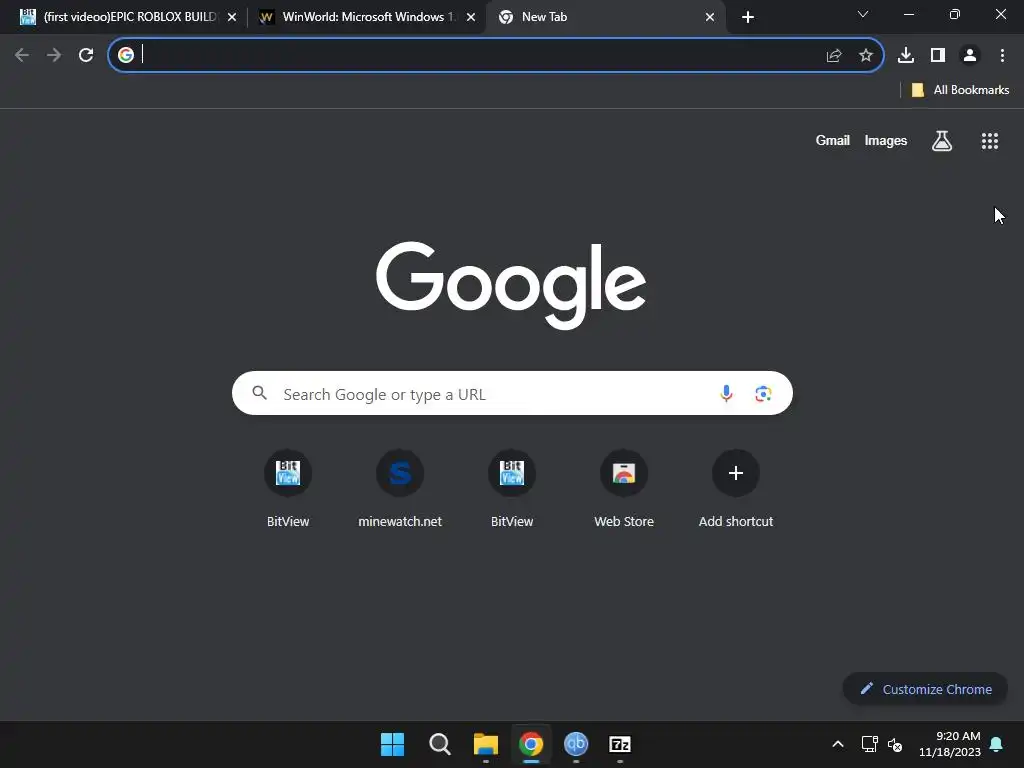
Task: Open the minewatch.net shortcut
Action: pos(400,488)
